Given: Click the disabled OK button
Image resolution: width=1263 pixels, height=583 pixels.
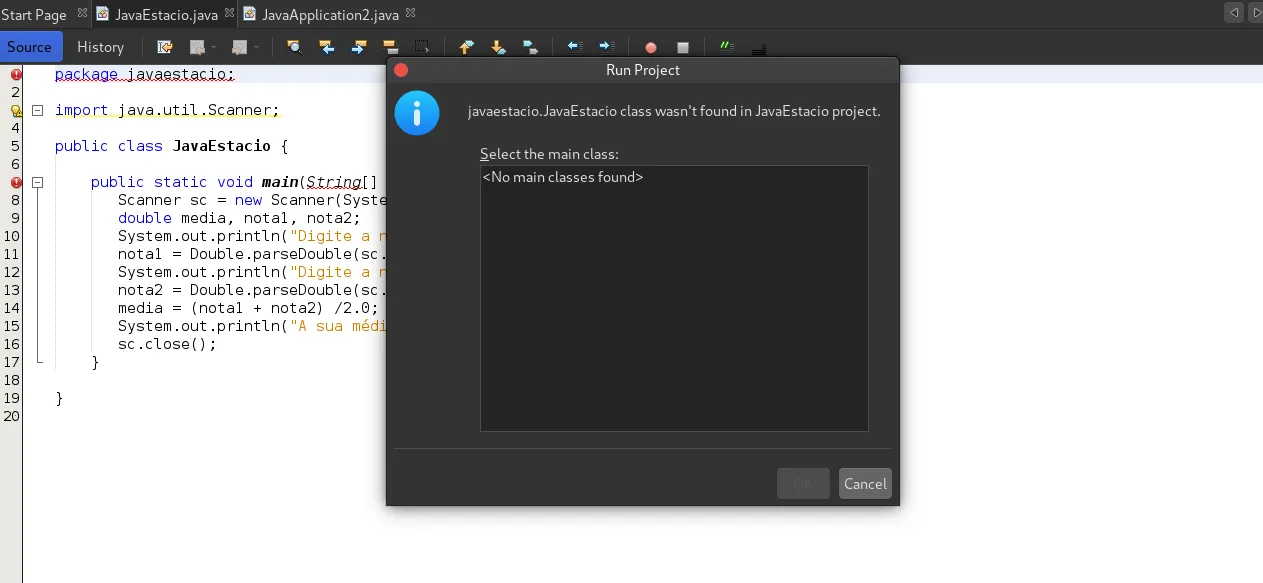Looking at the screenshot, I should click(803, 484).
